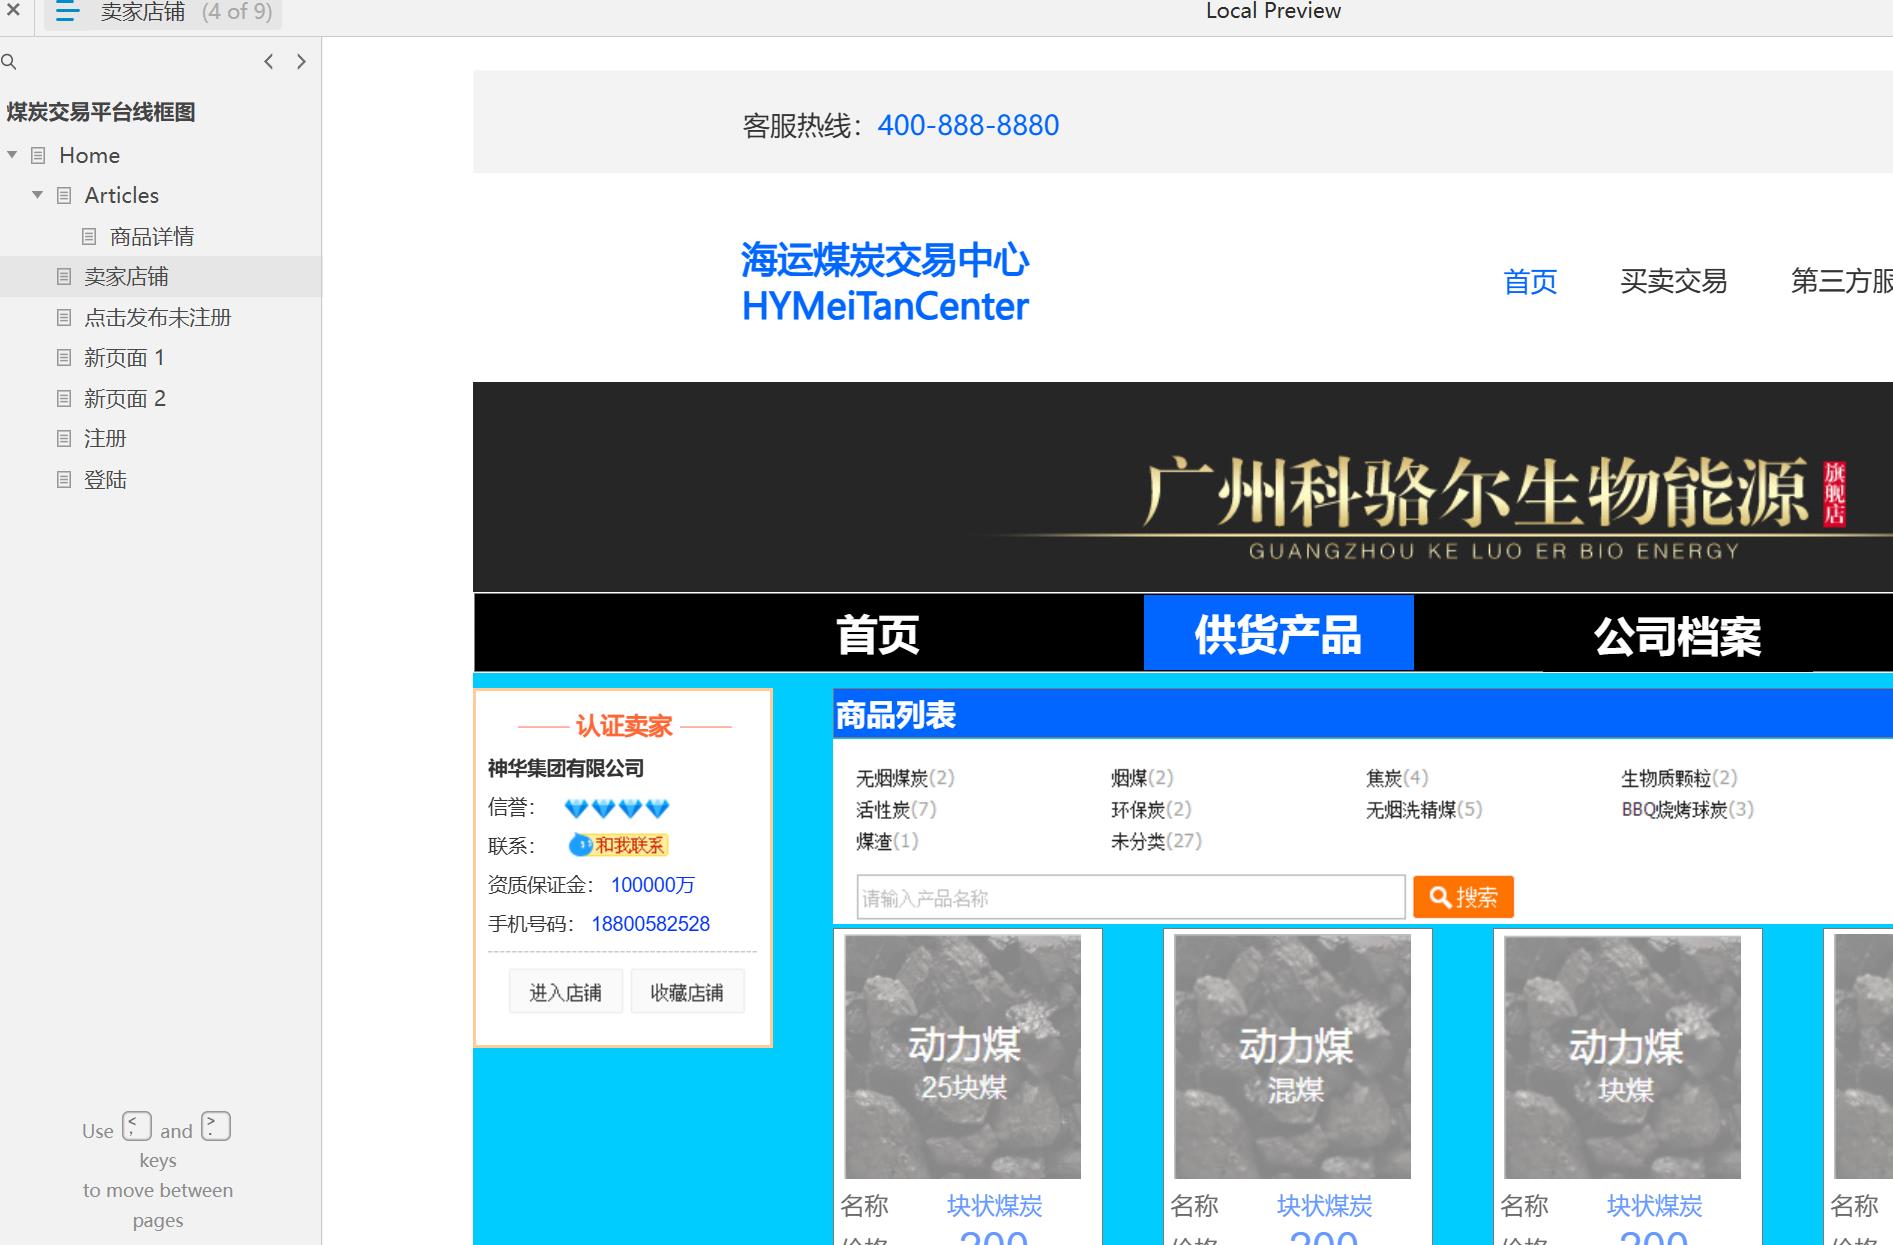Click the 海运煤炭交易中心 logo text
This screenshot has height=1245, width=1893.
pos(885,260)
